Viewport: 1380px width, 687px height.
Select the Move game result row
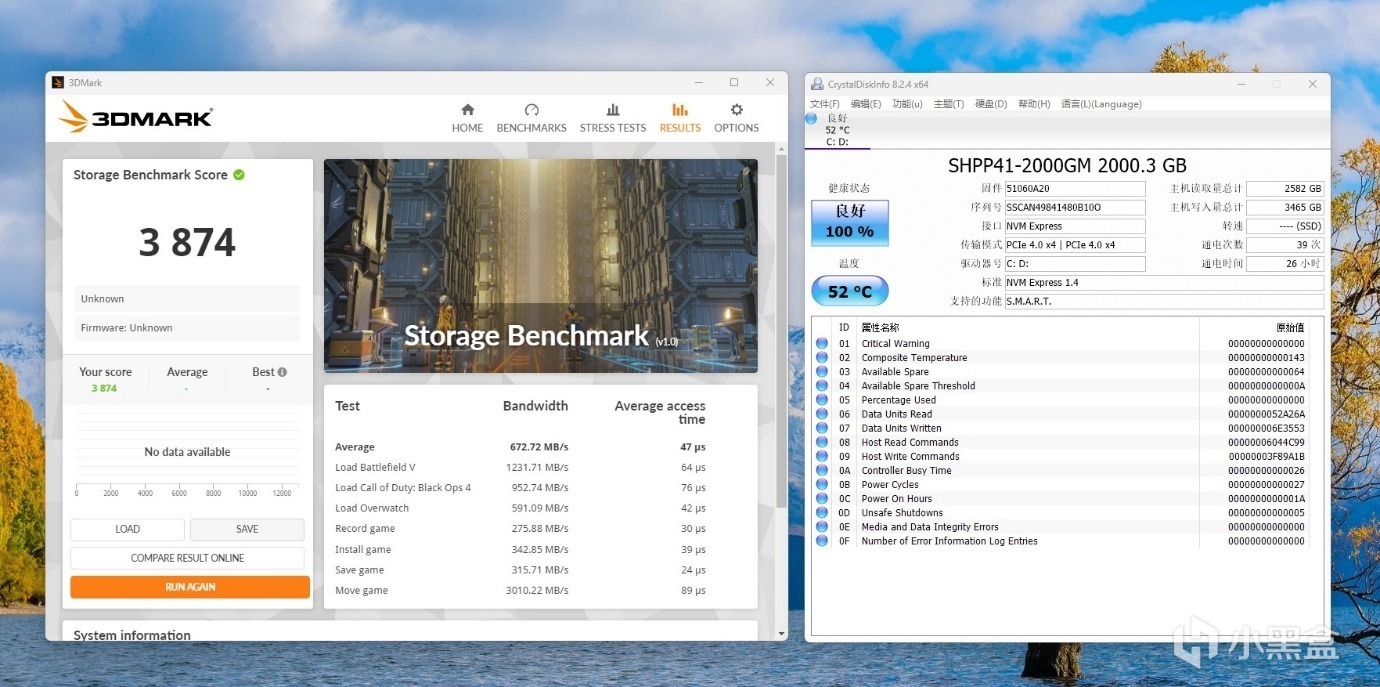[520, 590]
